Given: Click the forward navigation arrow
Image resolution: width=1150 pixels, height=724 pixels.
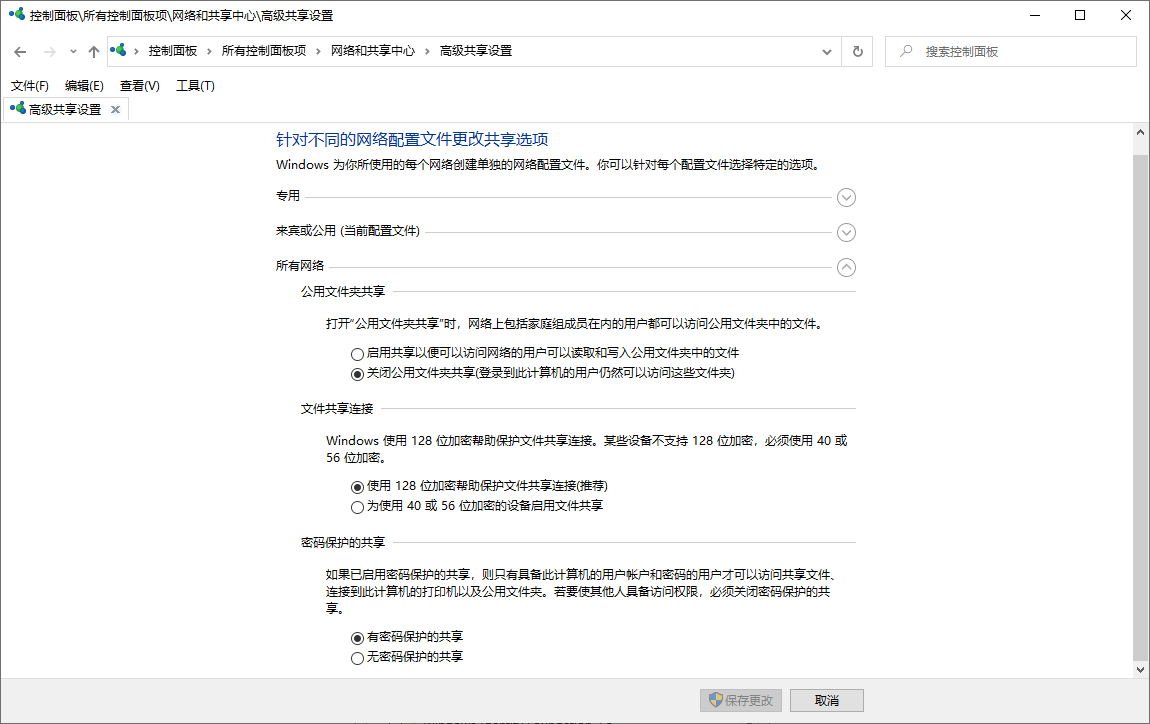Looking at the screenshot, I should click(x=49, y=51).
